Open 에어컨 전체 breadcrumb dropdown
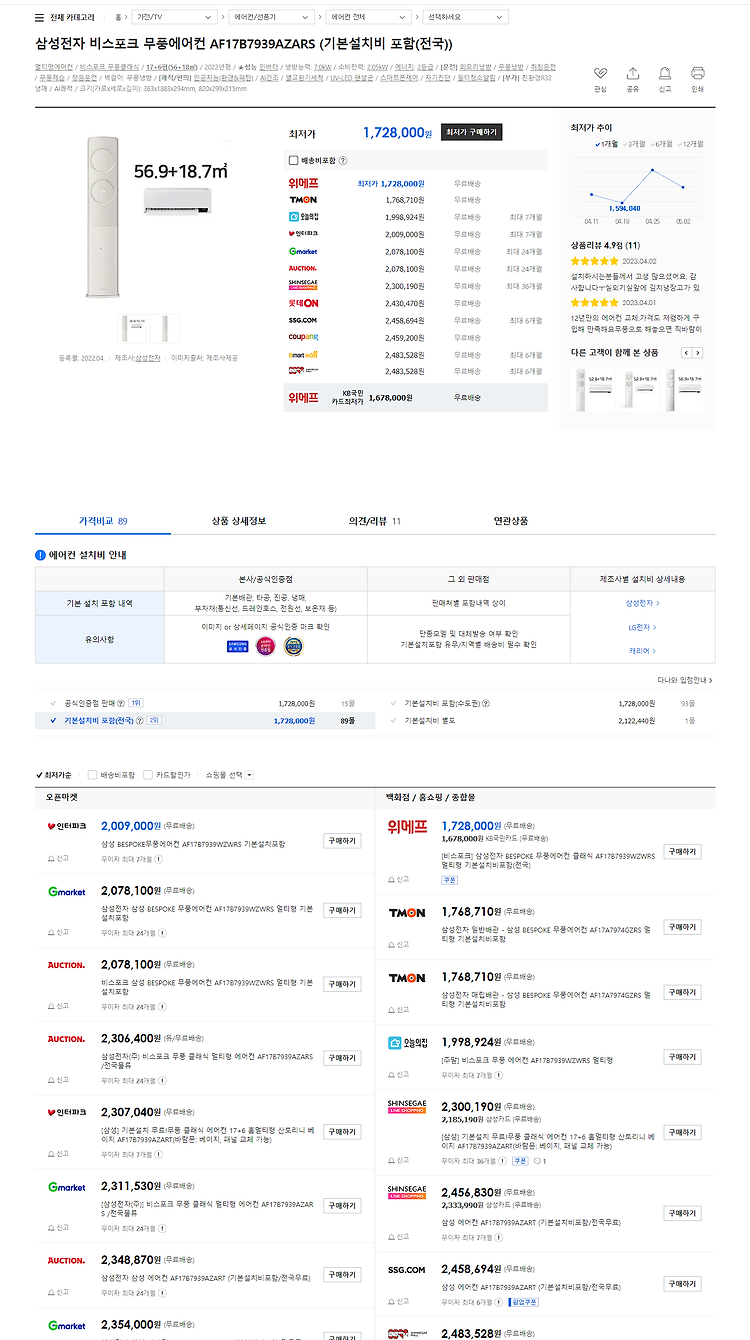This screenshot has width=750, height=1340. tap(369, 17)
